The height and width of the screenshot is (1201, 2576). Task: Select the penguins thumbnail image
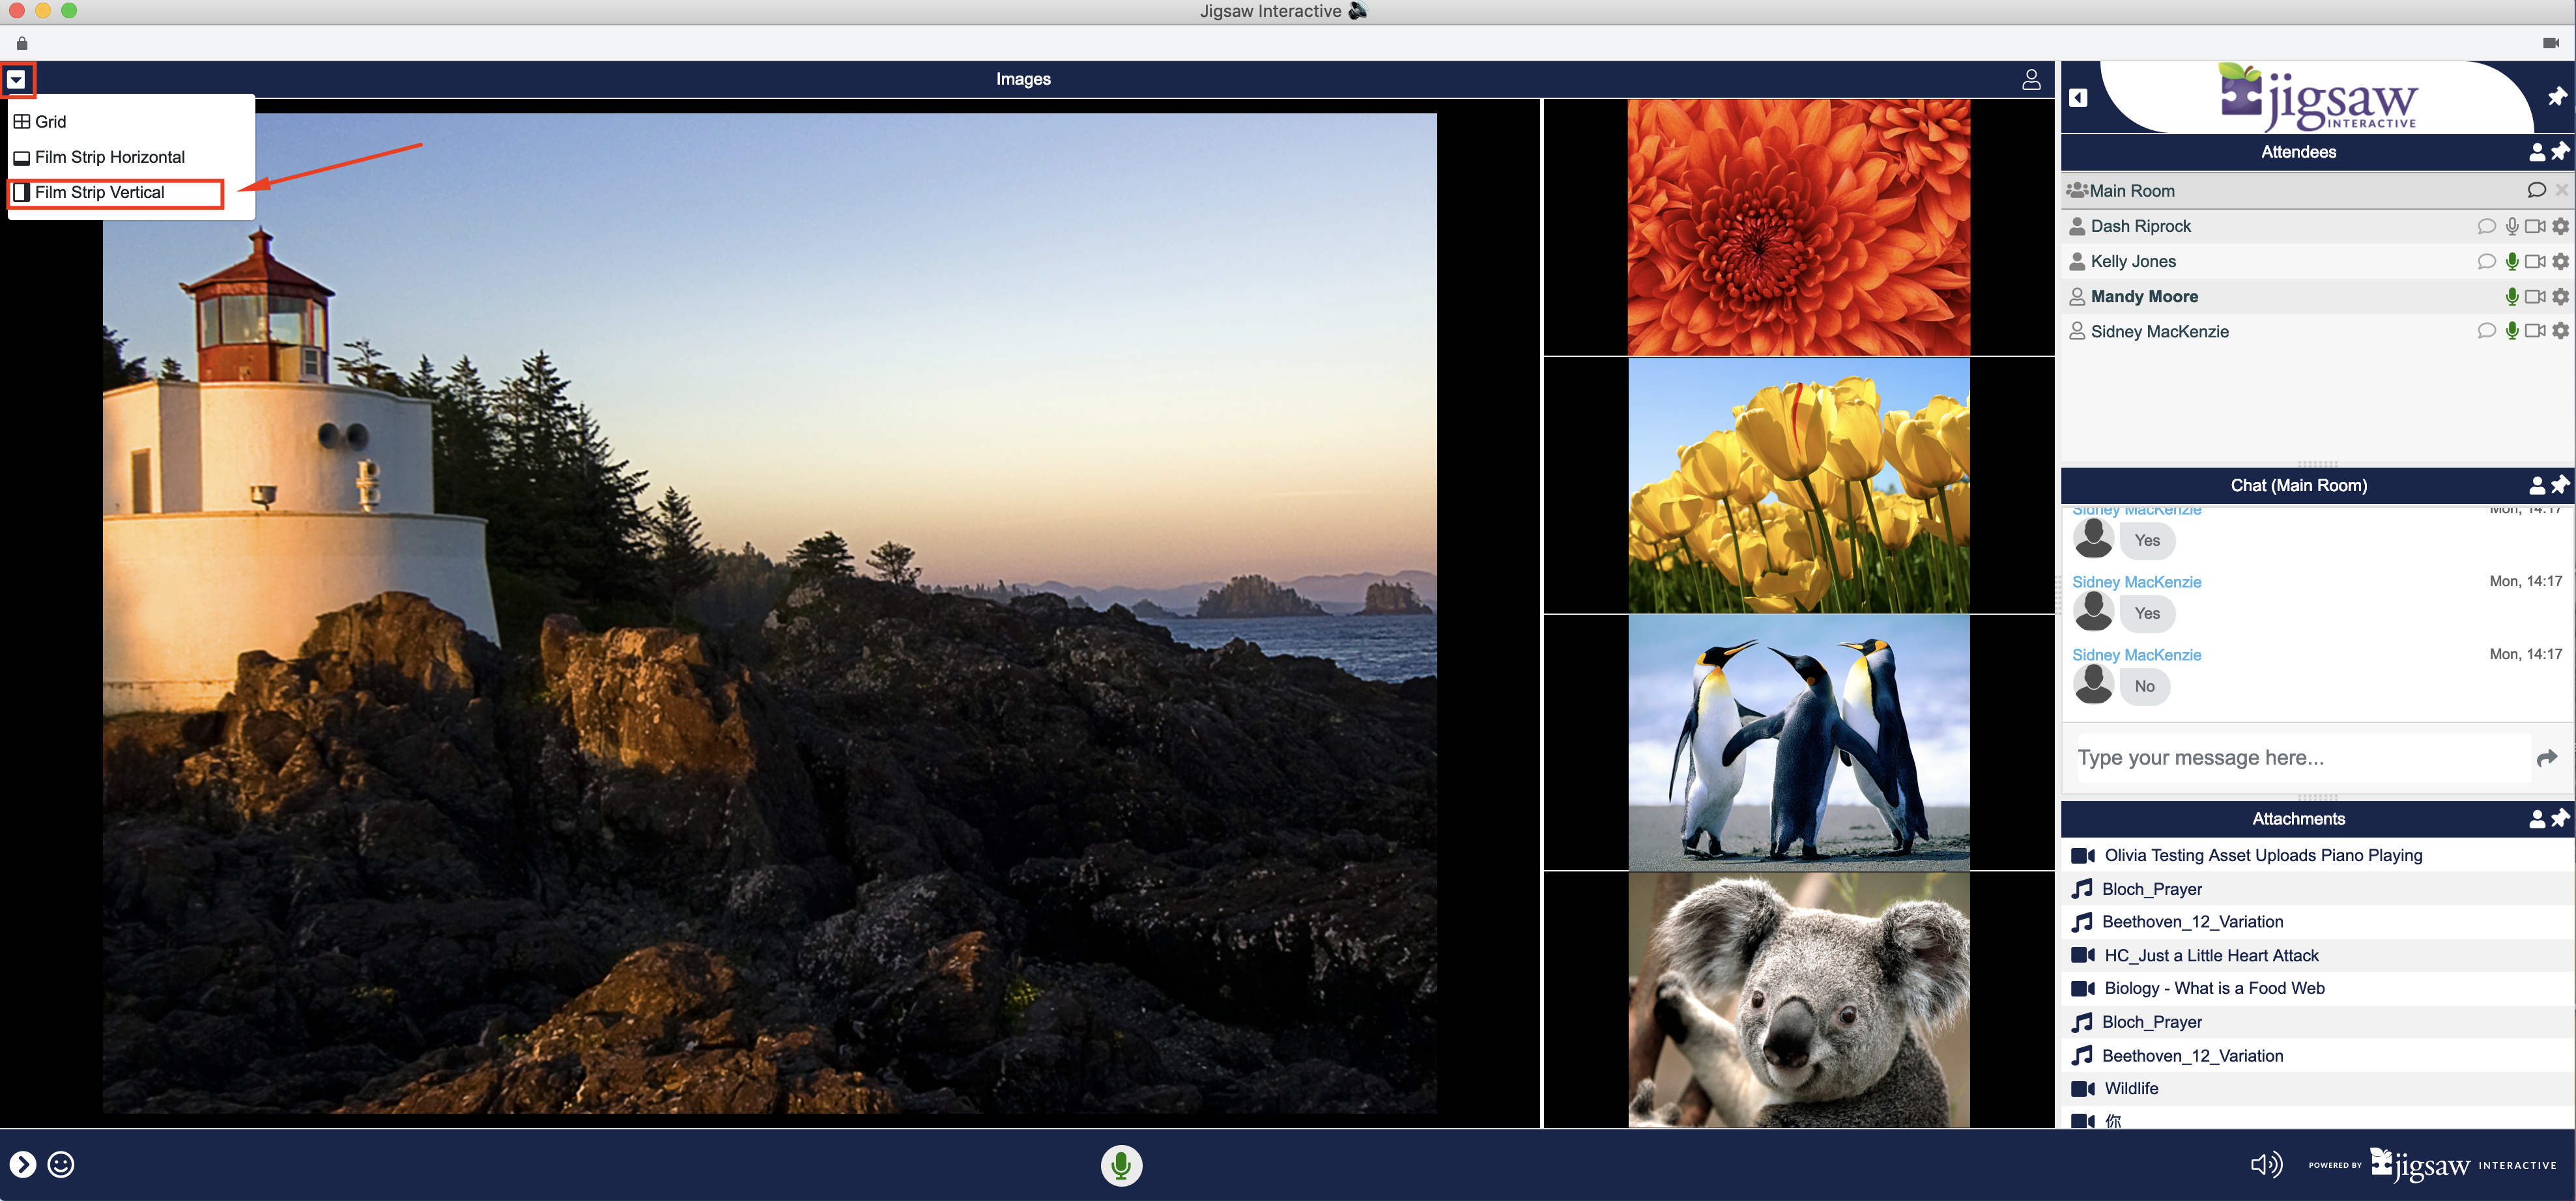[x=1798, y=742]
